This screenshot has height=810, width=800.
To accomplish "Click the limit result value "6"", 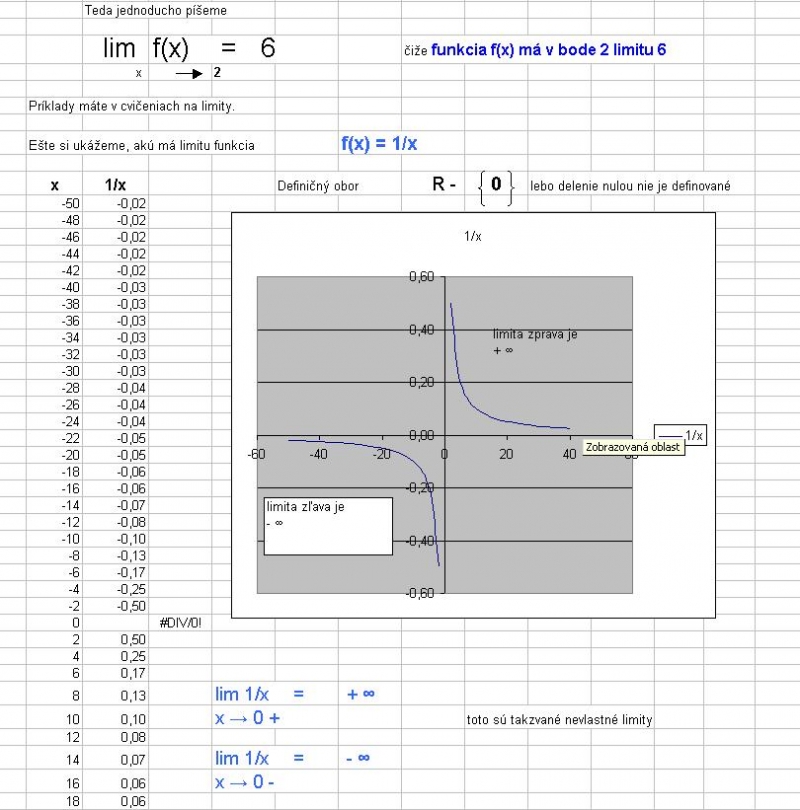I will click(268, 48).
